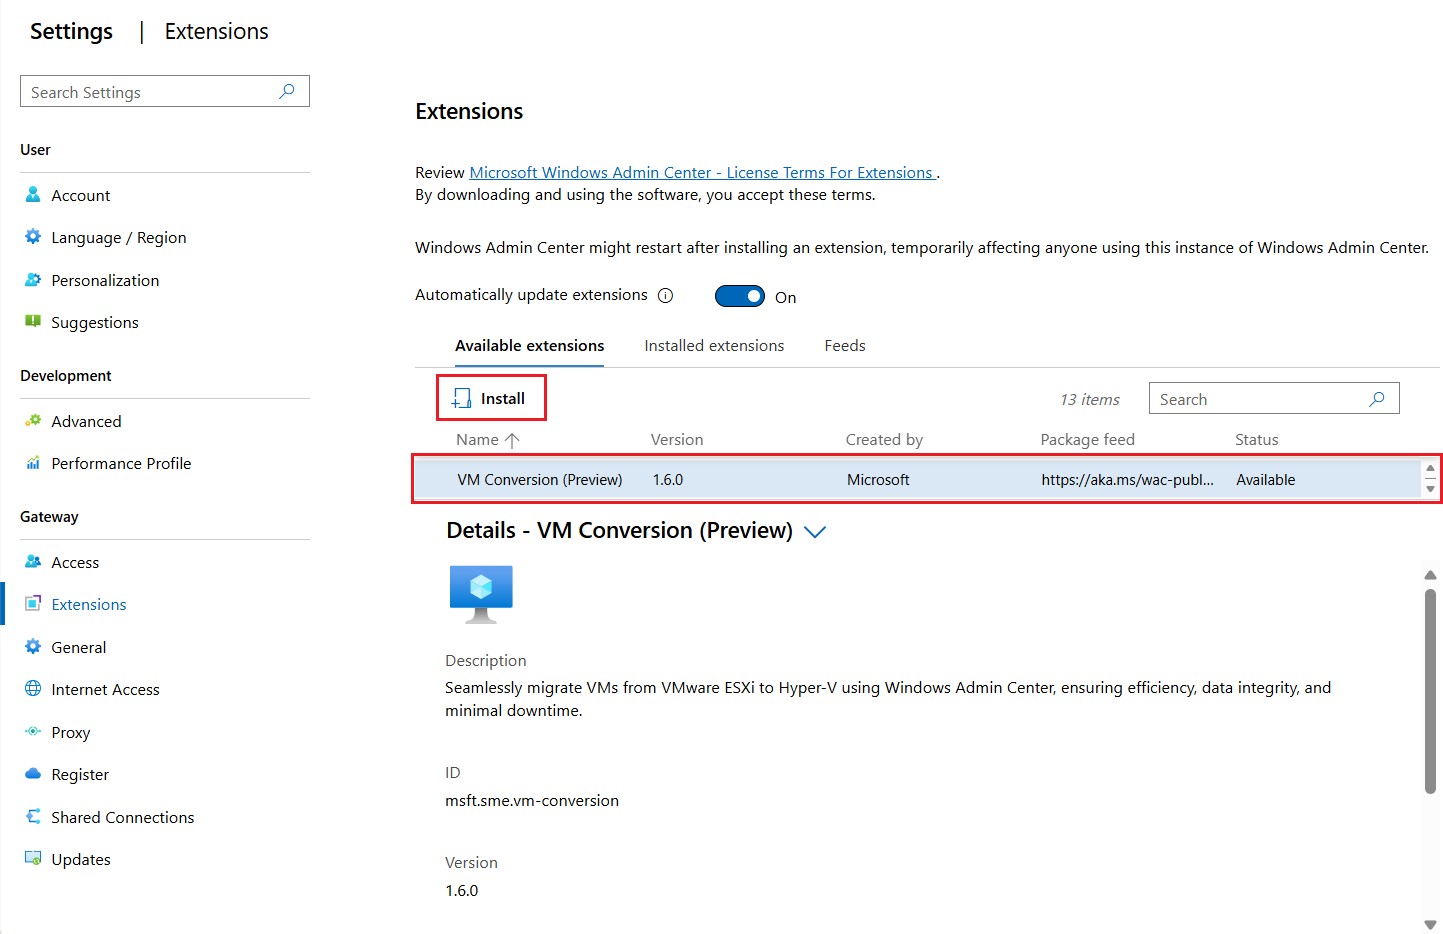Select the Account icon in the sidebar
This screenshot has height=934, width=1443.
point(33,195)
